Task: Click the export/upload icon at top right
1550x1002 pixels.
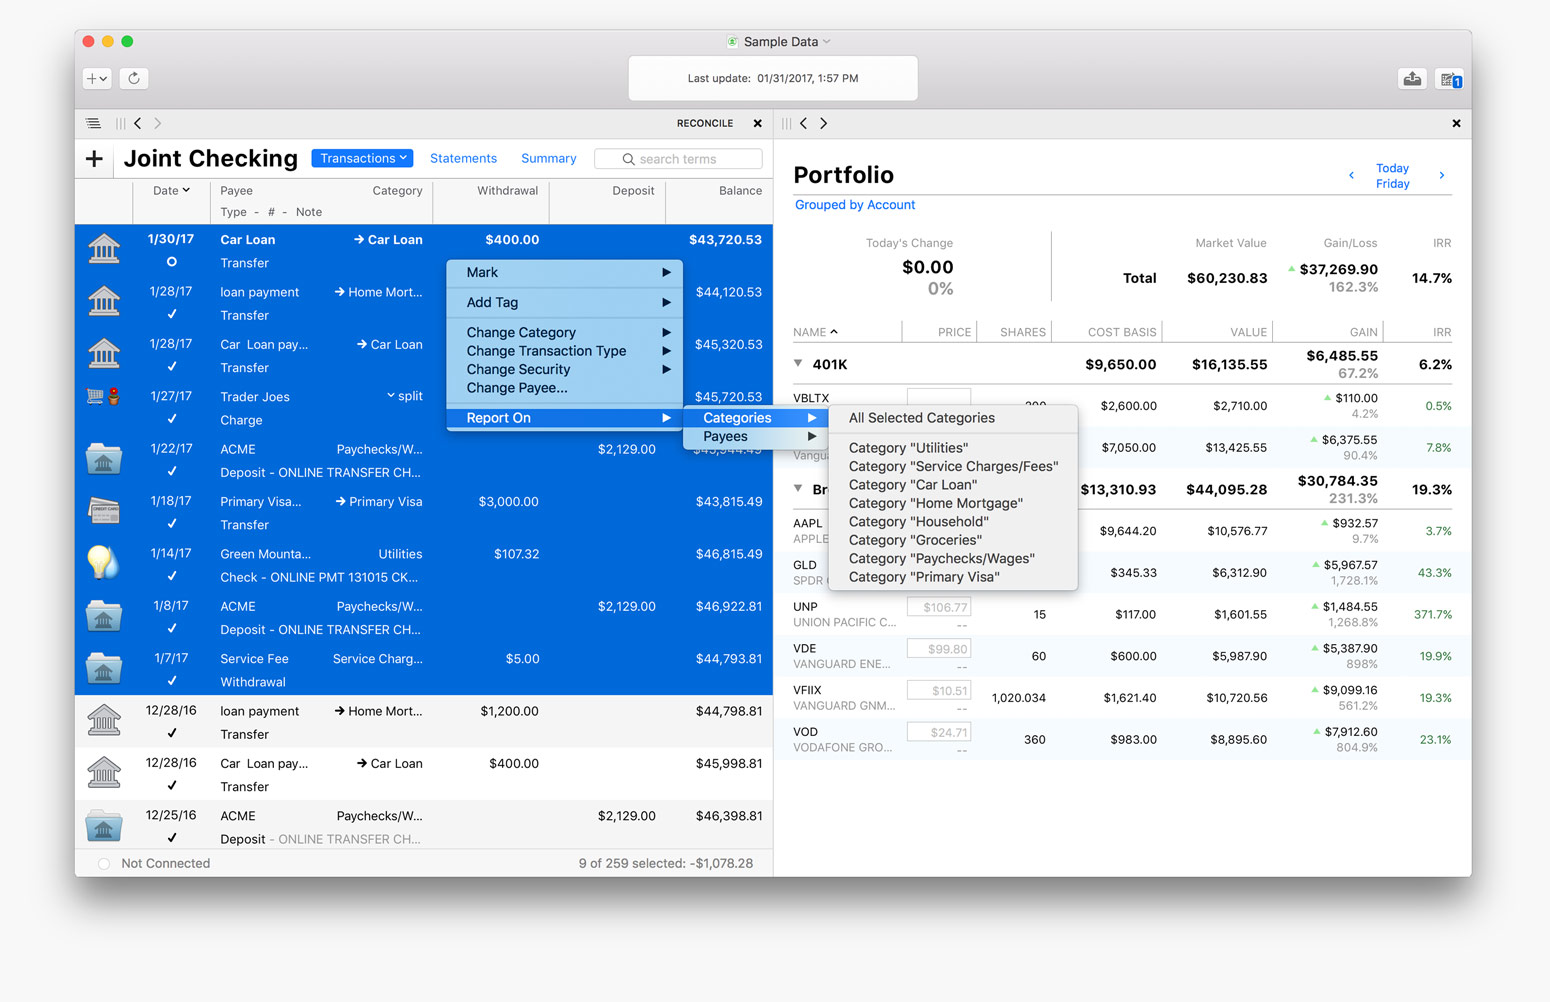Action: [x=1412, y=79]
